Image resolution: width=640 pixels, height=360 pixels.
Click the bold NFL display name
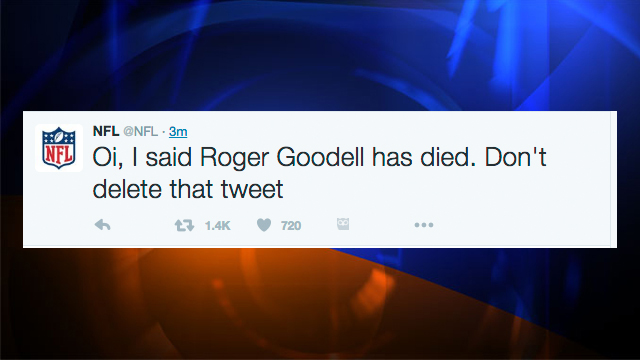(x=106, y=131)
